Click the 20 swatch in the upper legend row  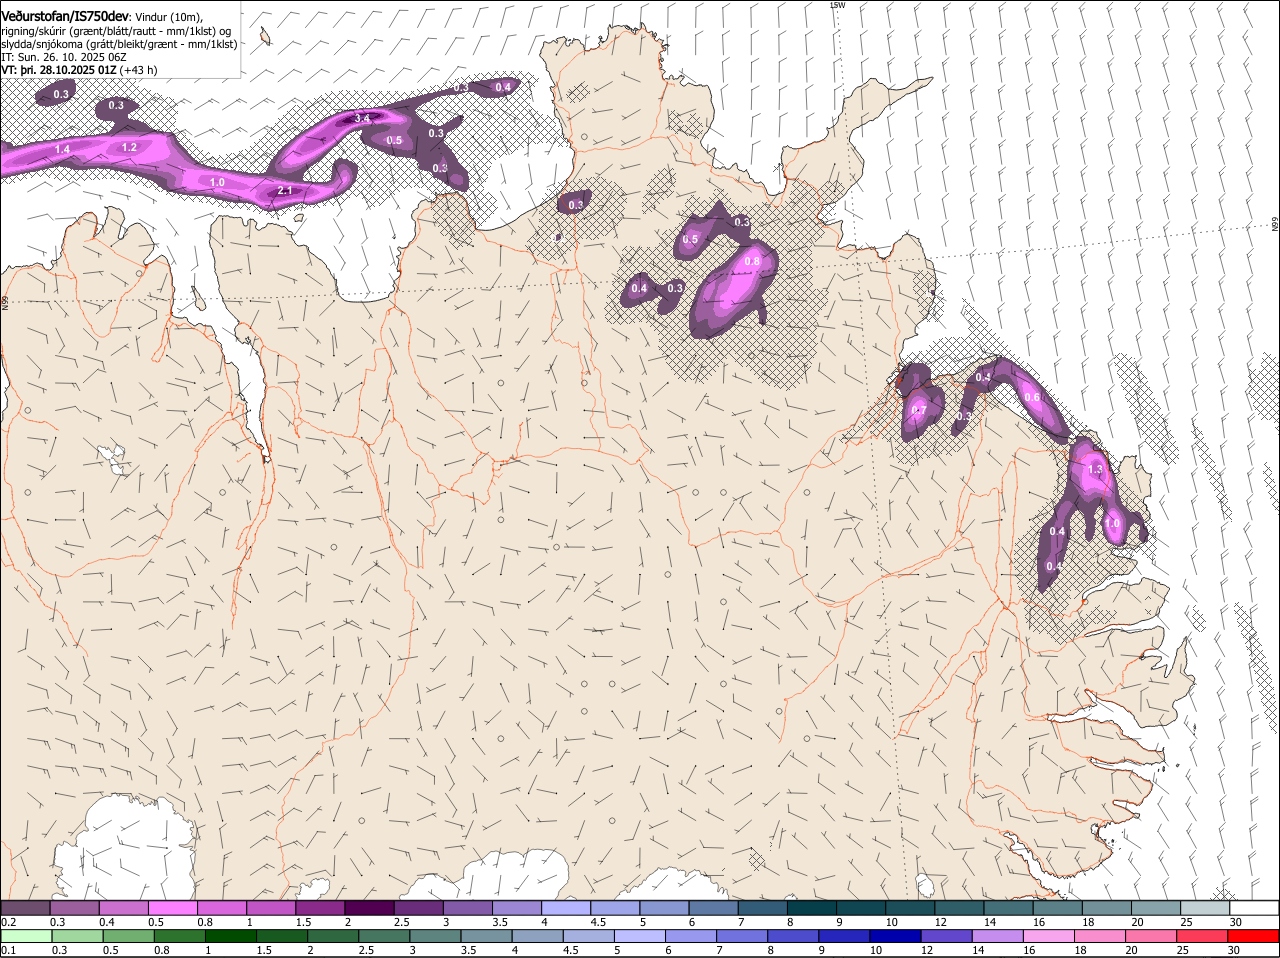pos(1157,907)
